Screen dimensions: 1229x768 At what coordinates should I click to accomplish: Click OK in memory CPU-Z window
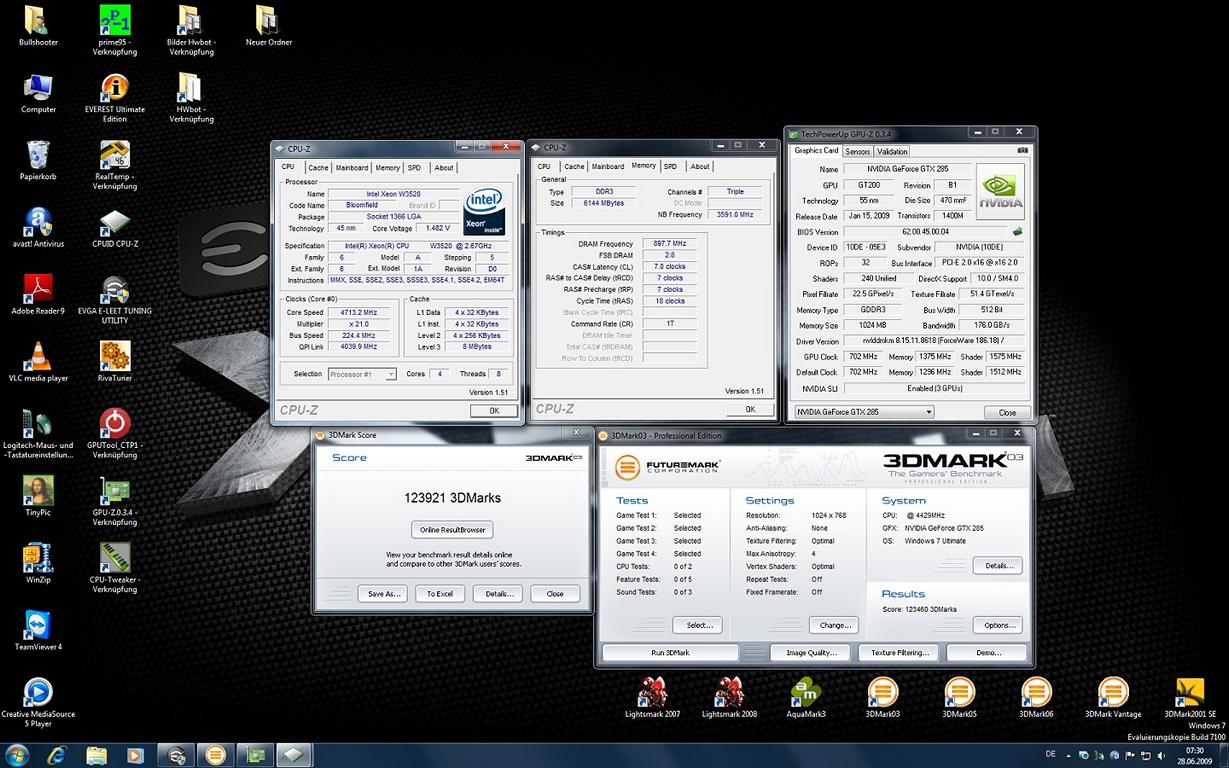[x=750, y=409]
